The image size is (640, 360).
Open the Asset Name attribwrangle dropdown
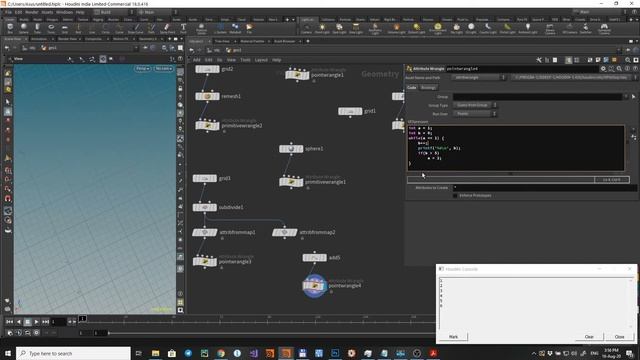pyautogui.click(x=479, y=77)
